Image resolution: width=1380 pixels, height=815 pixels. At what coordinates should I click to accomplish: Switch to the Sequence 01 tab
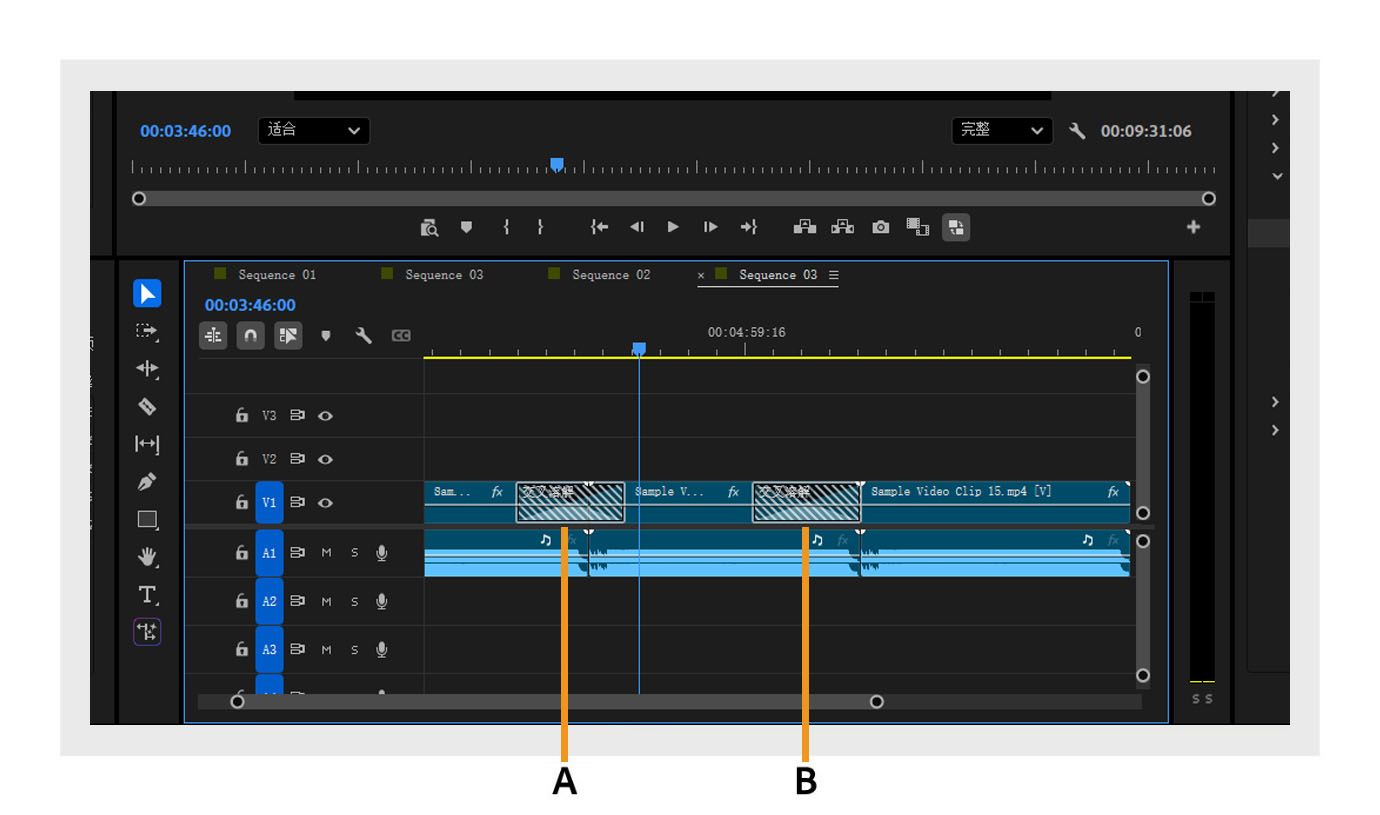pyautogui.click(x=277, y=275)
